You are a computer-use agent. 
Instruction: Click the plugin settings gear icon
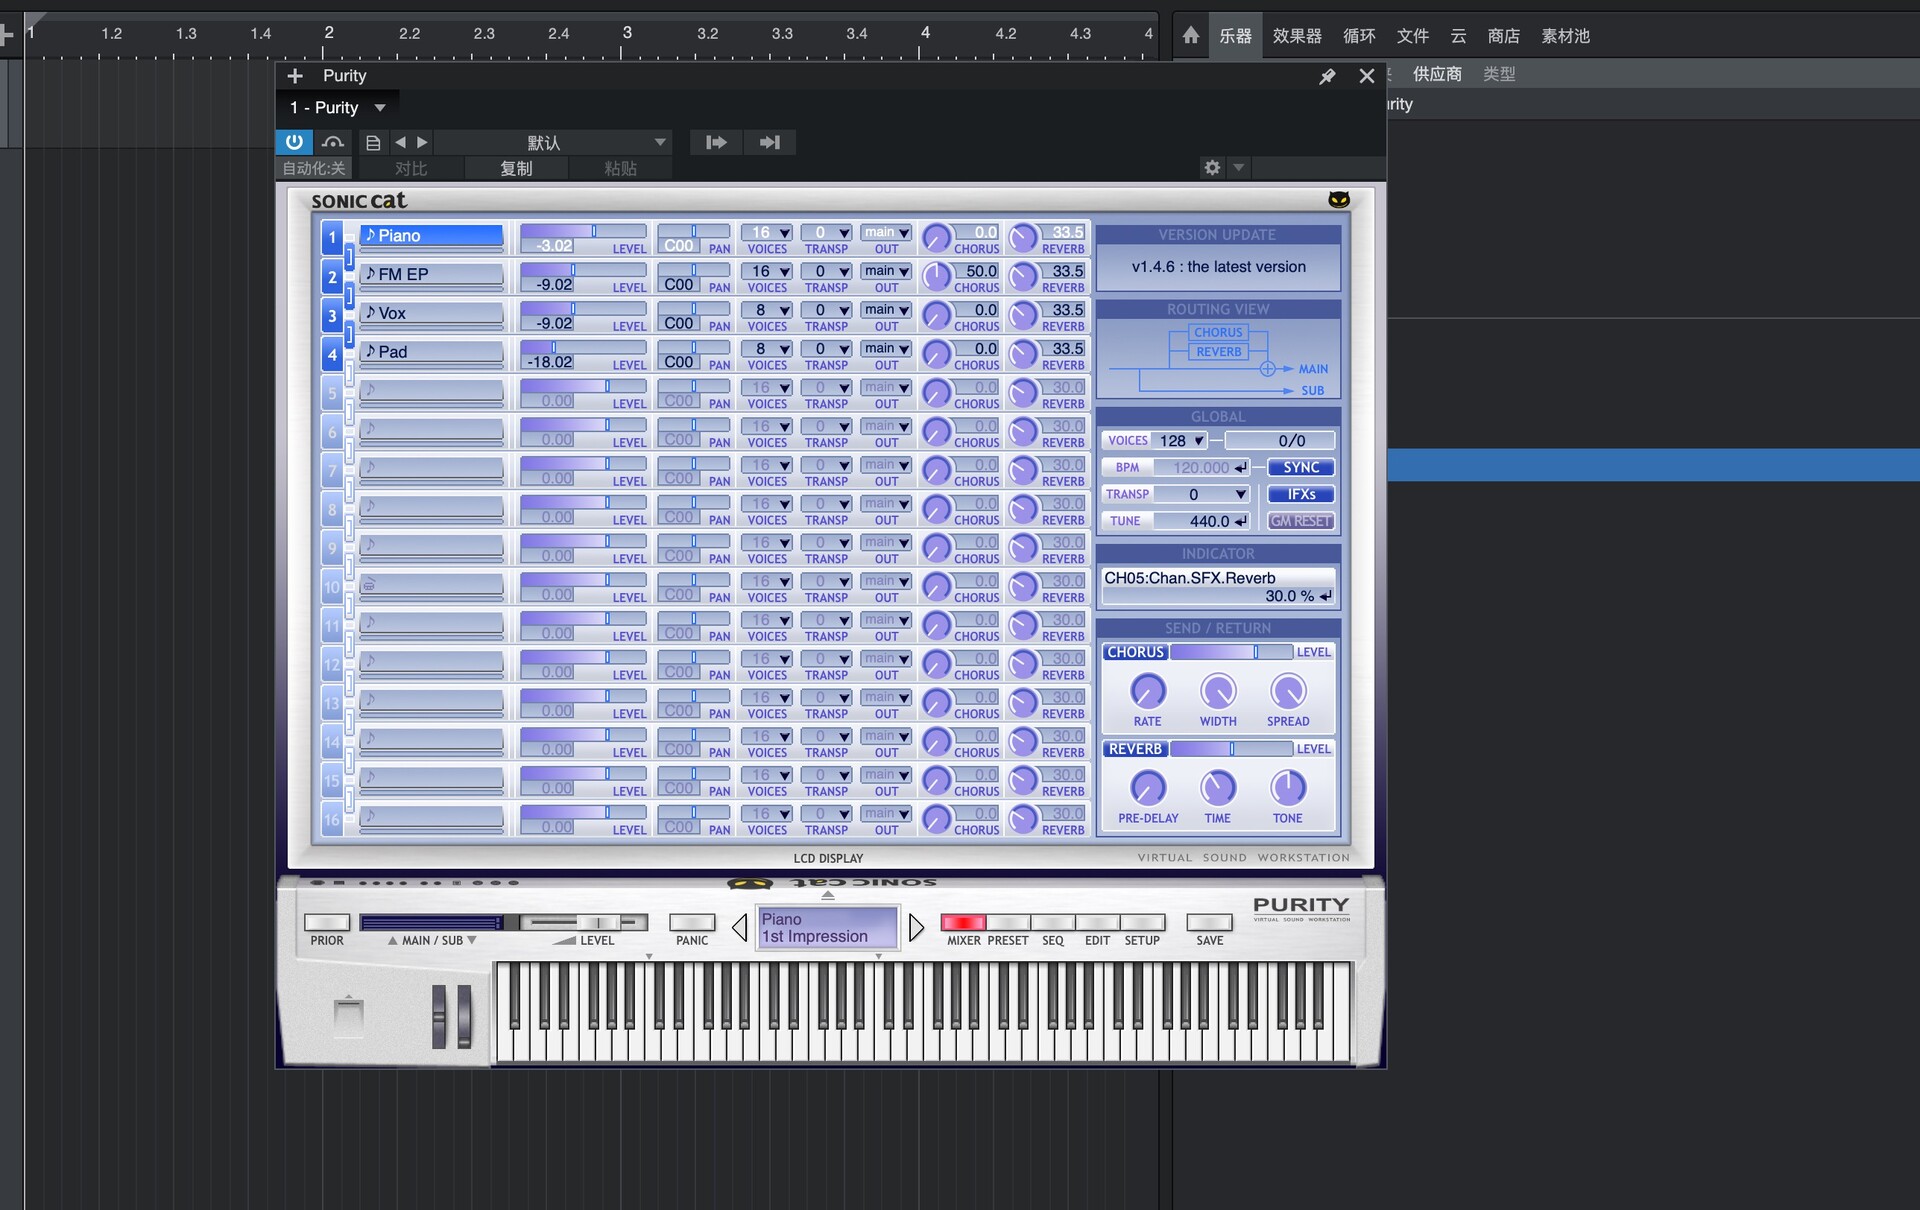[x=1212, y=167]
